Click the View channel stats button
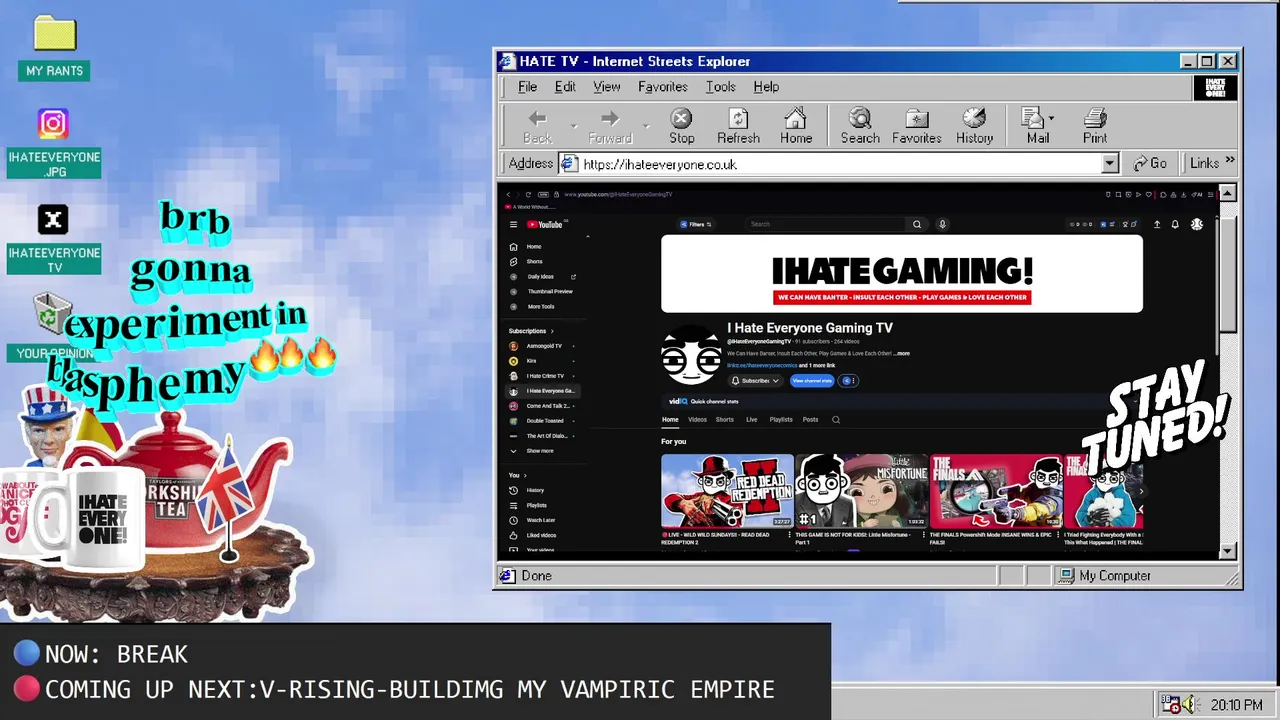The height and width of the screenshot is (720, 1280). click(812, 381)
